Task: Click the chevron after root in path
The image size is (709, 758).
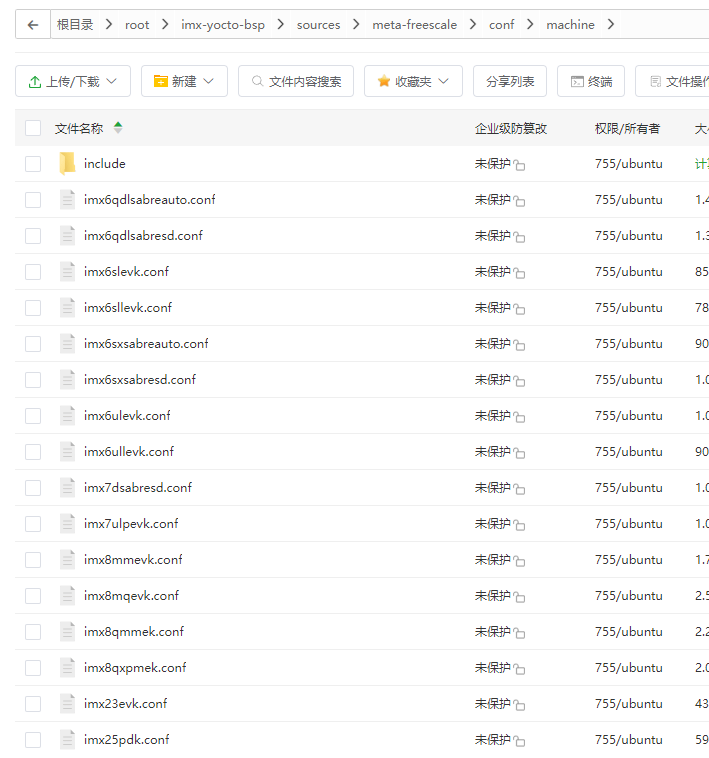Action: 165,24
